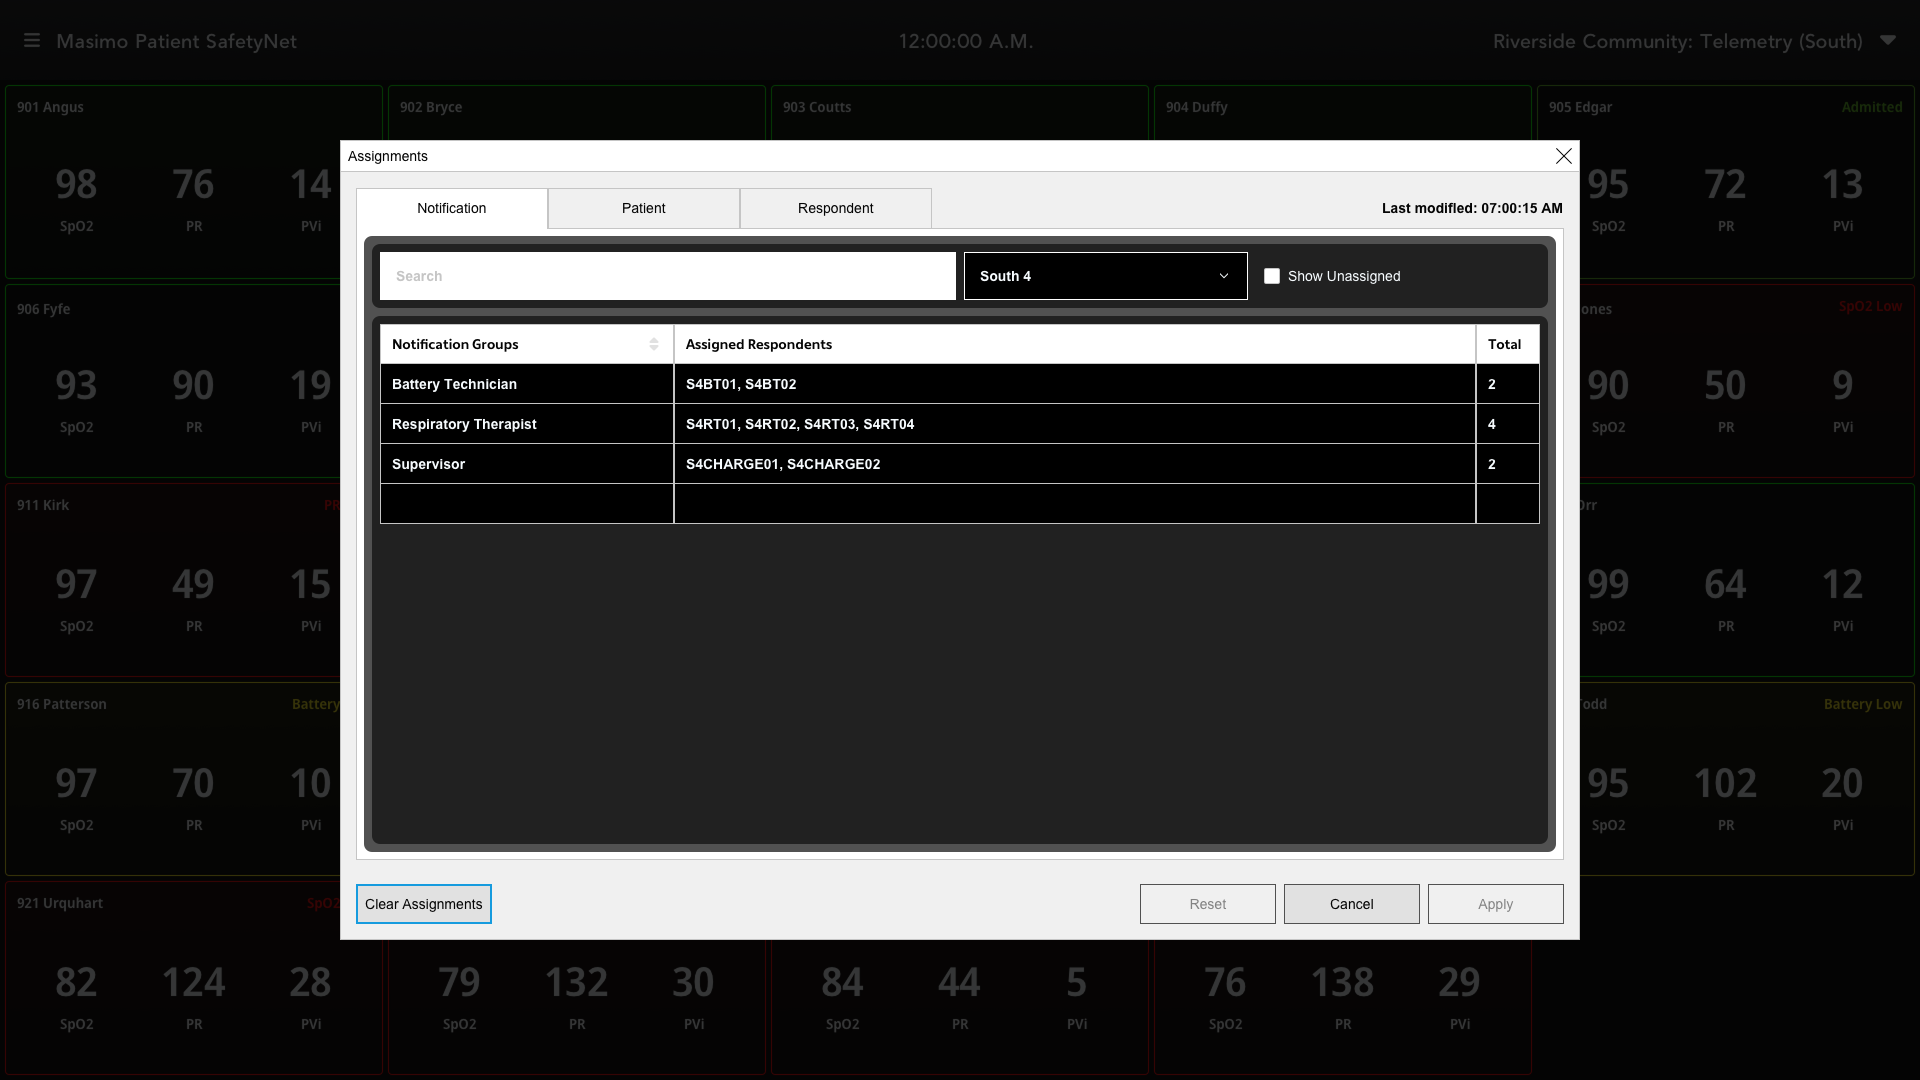The width and height of the screenshot is (1920, 1080).
Task: Sort by Notification Groups arrow icon
Action: click(653, 344)
